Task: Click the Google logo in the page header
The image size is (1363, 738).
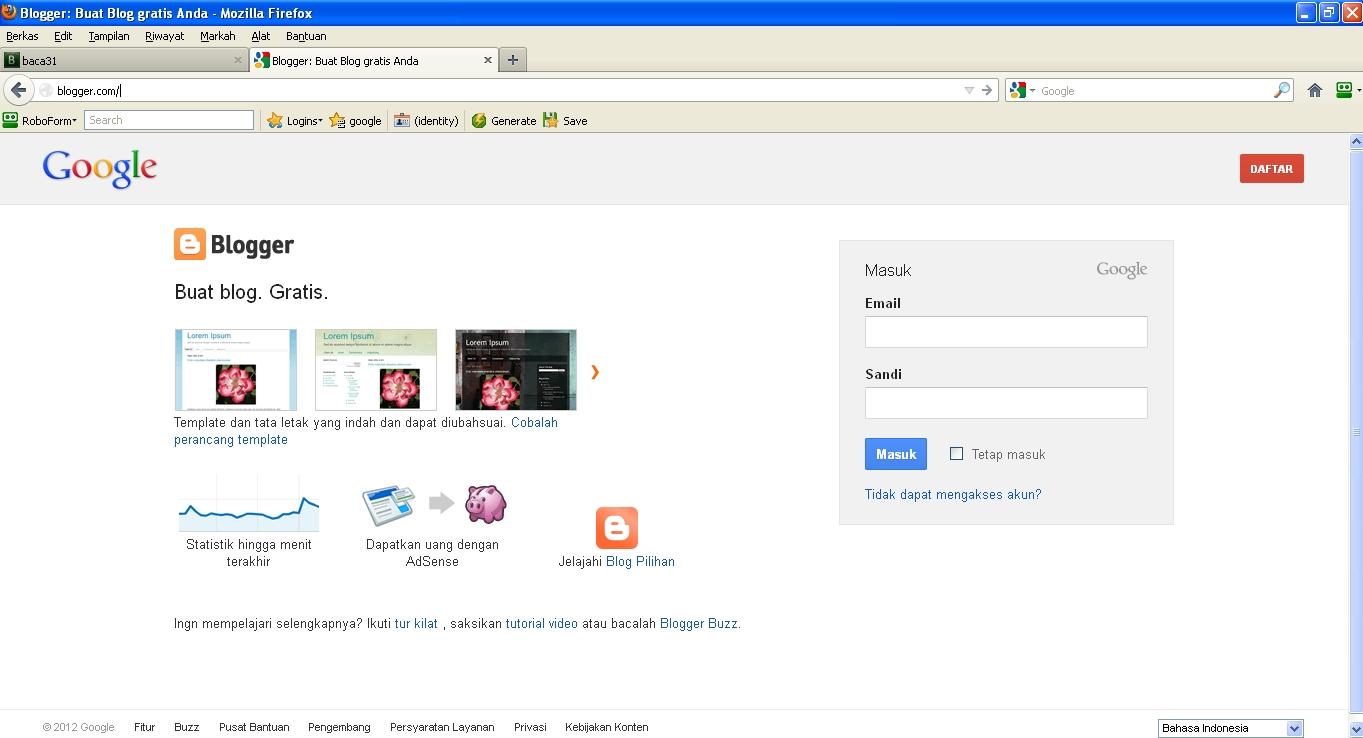Action: (x=100, y=169)
